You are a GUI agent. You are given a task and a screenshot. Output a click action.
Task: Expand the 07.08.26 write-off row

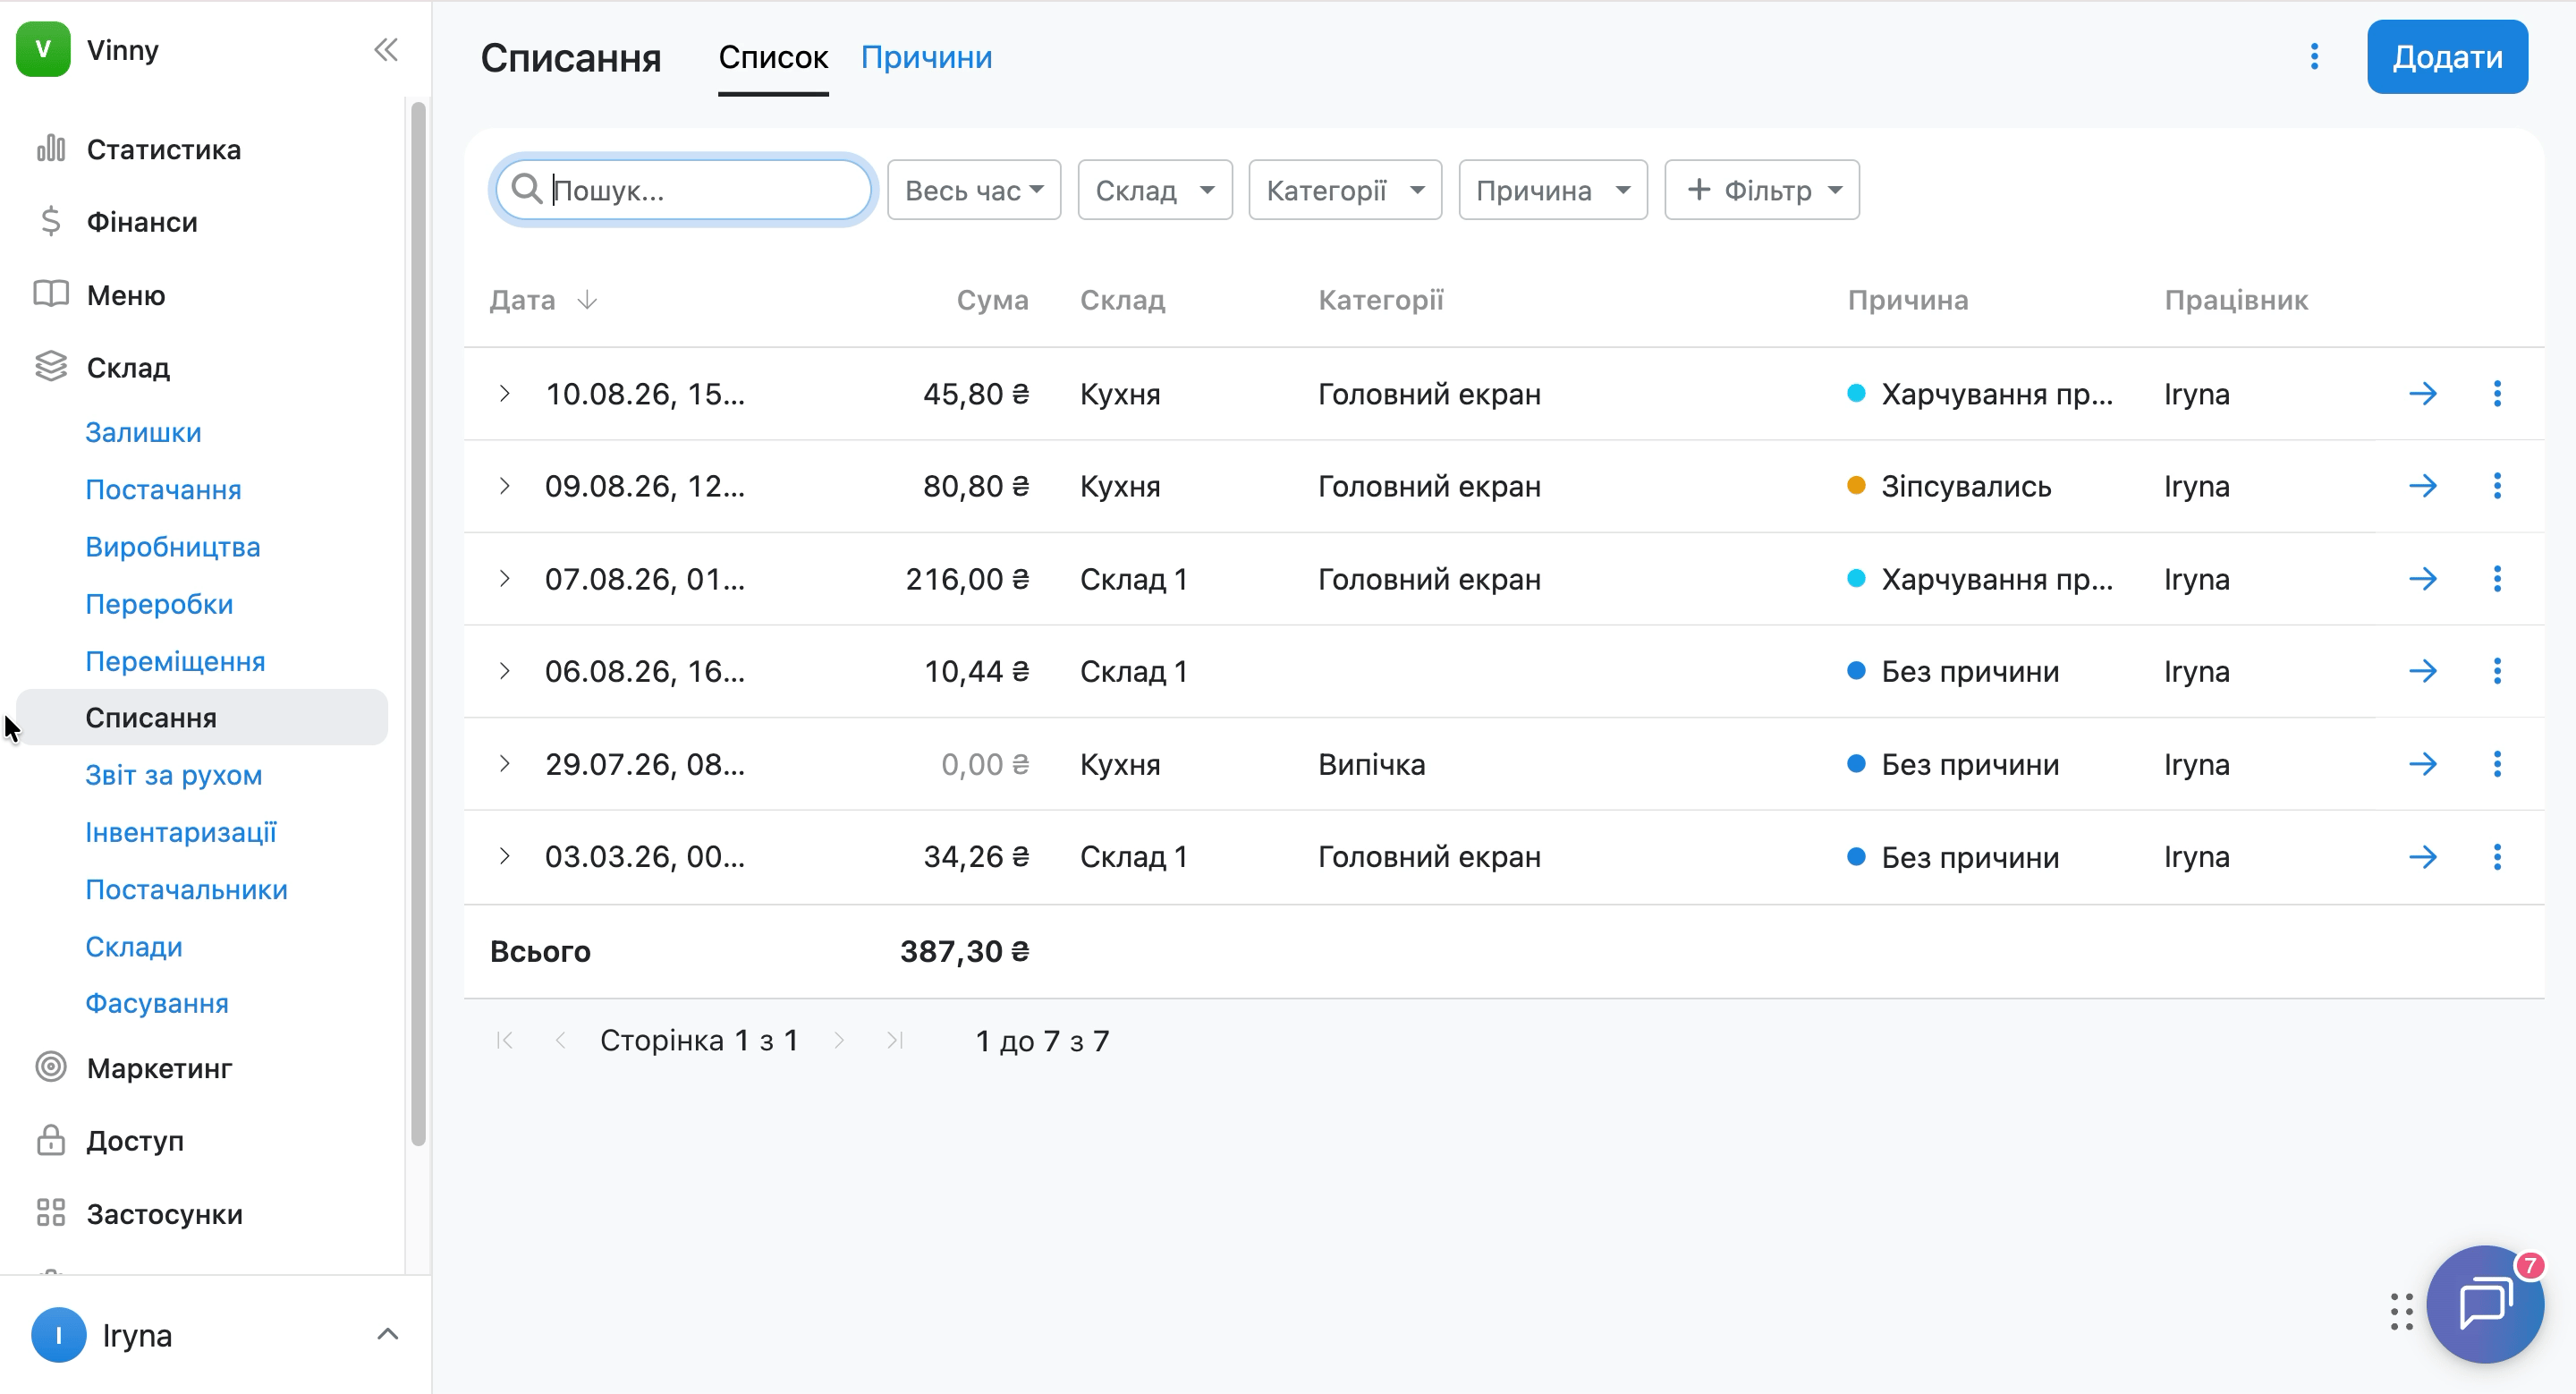coord(505,579)
